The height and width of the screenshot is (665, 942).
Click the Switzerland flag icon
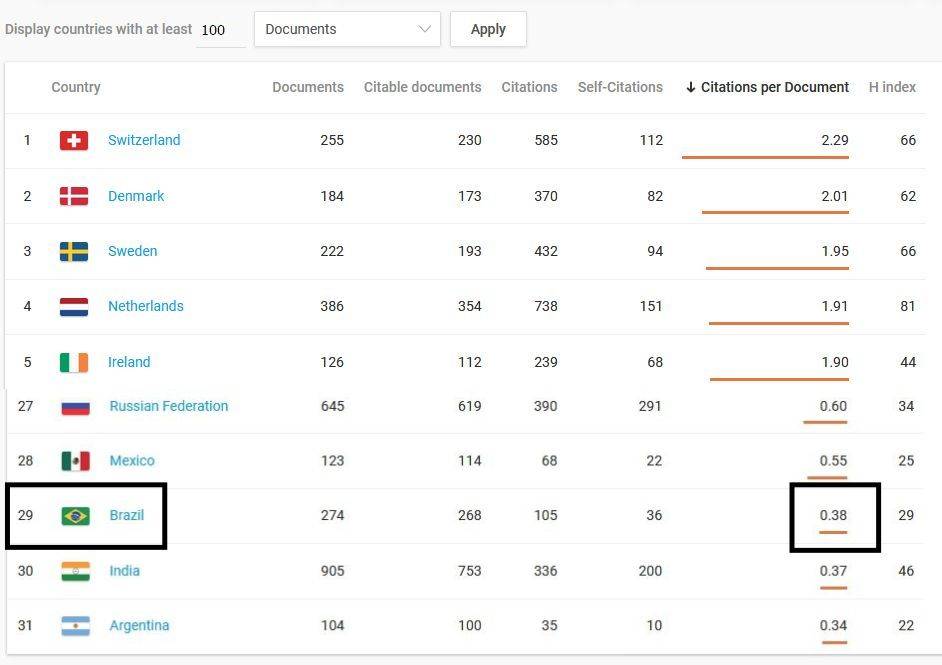click(x=74, y=141)
